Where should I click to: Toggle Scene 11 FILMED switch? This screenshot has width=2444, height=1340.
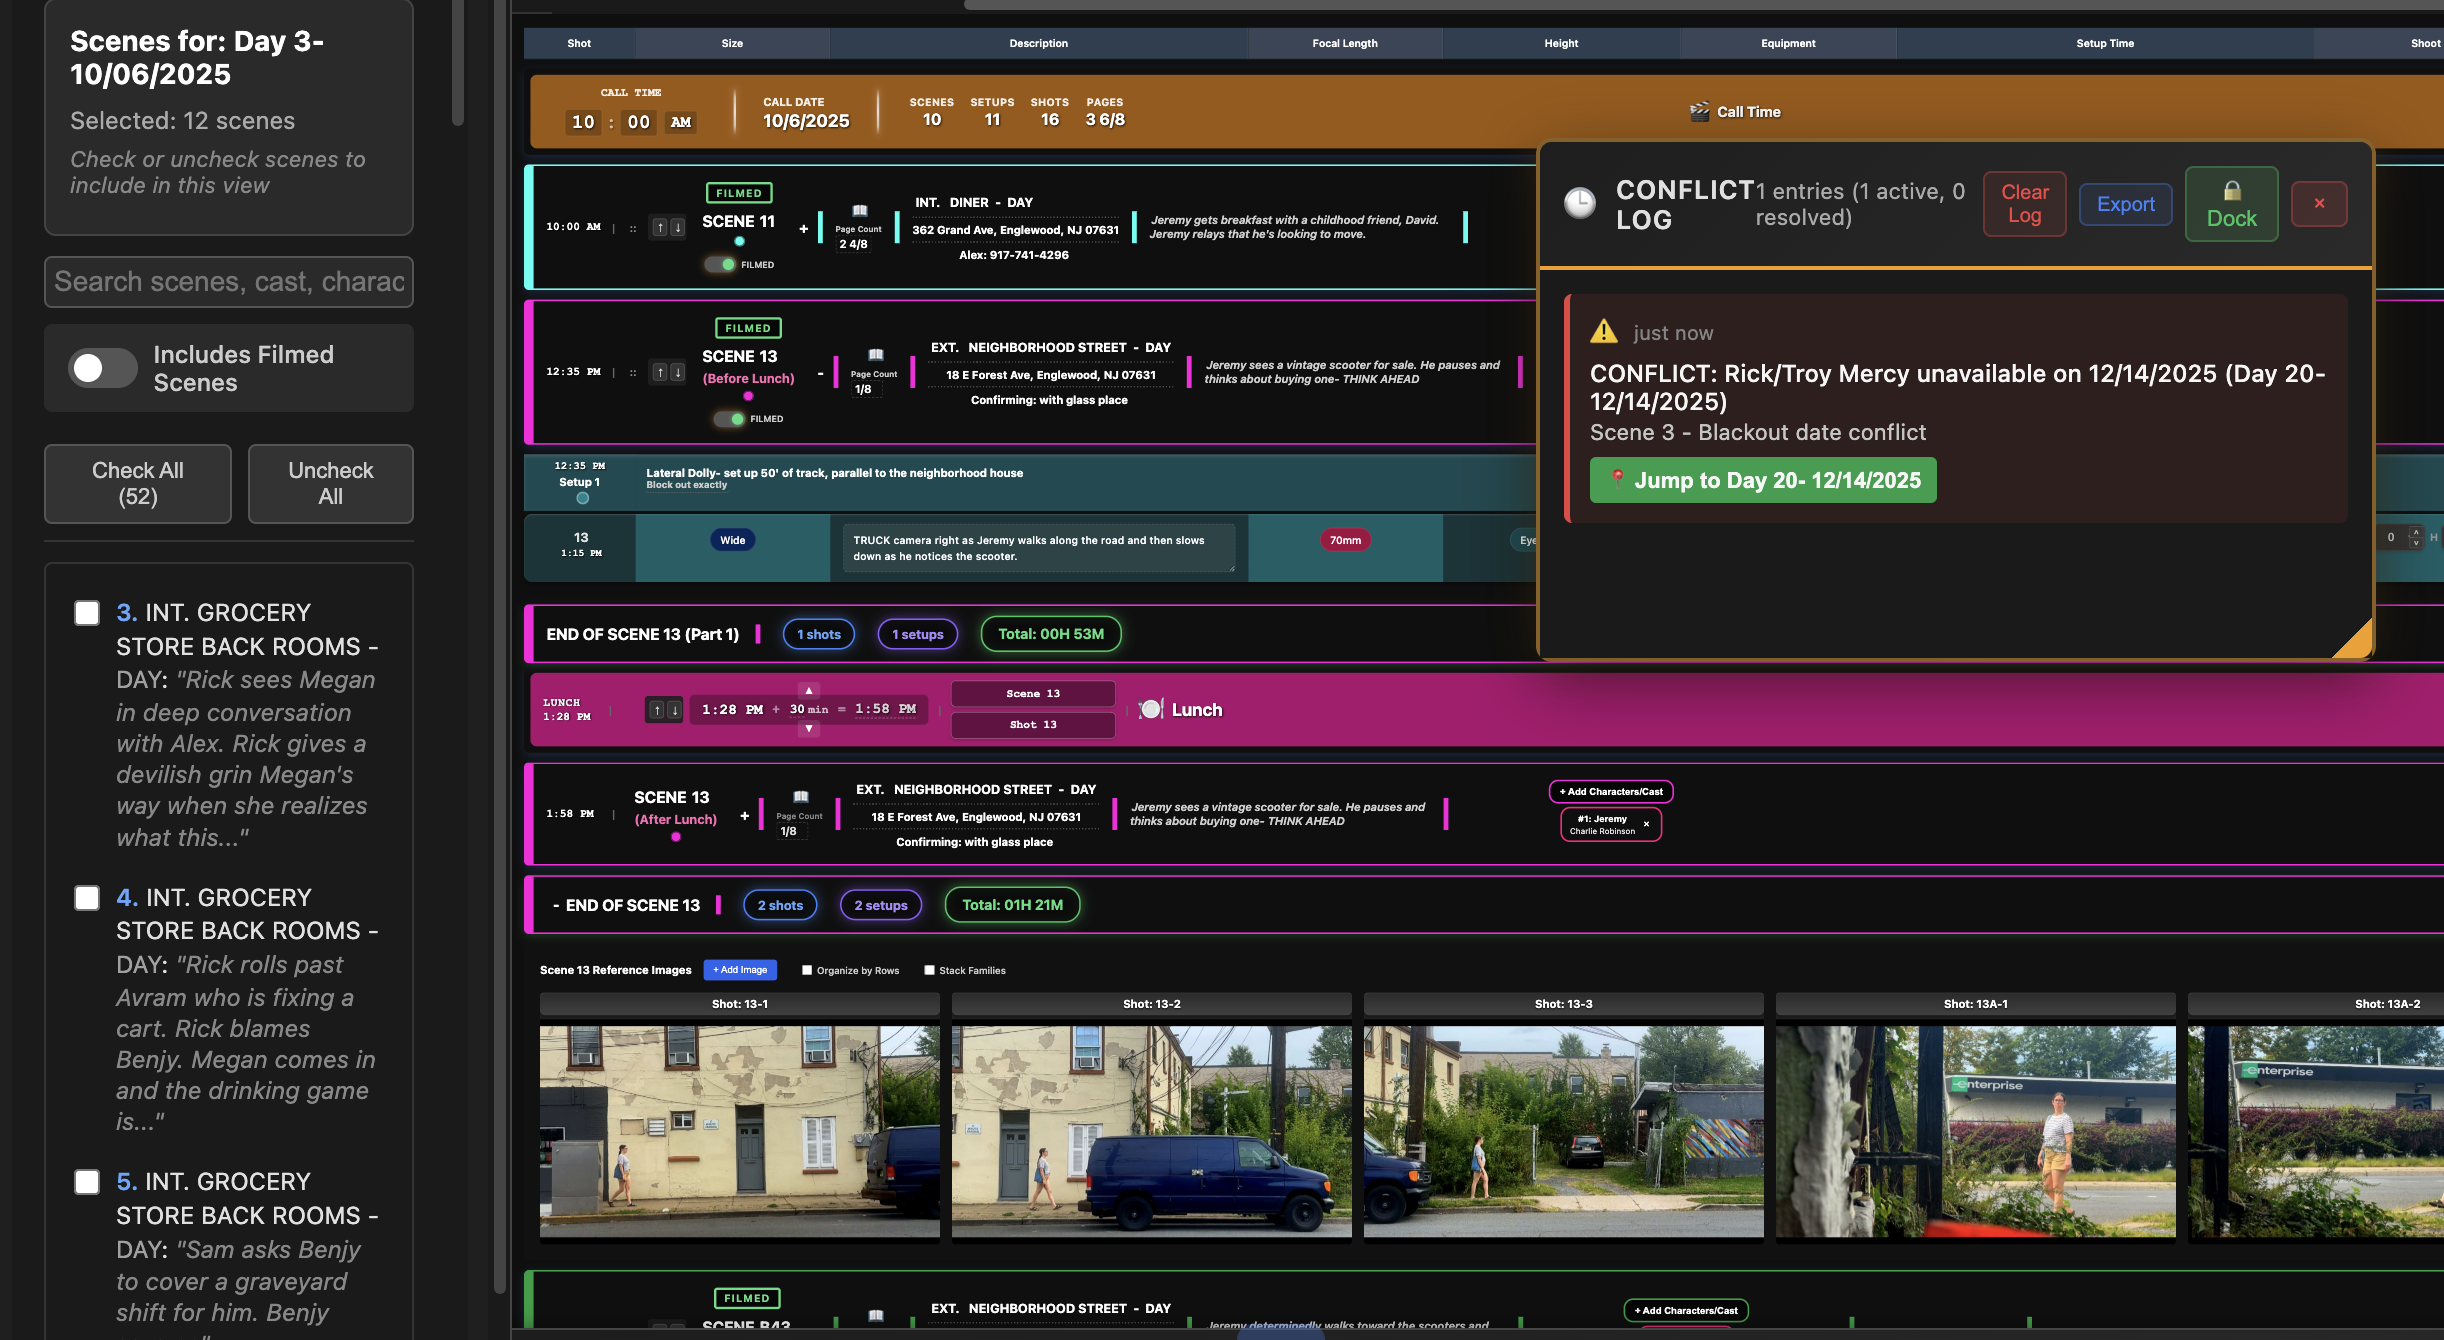pyautogui.click(x=721, y=265)
